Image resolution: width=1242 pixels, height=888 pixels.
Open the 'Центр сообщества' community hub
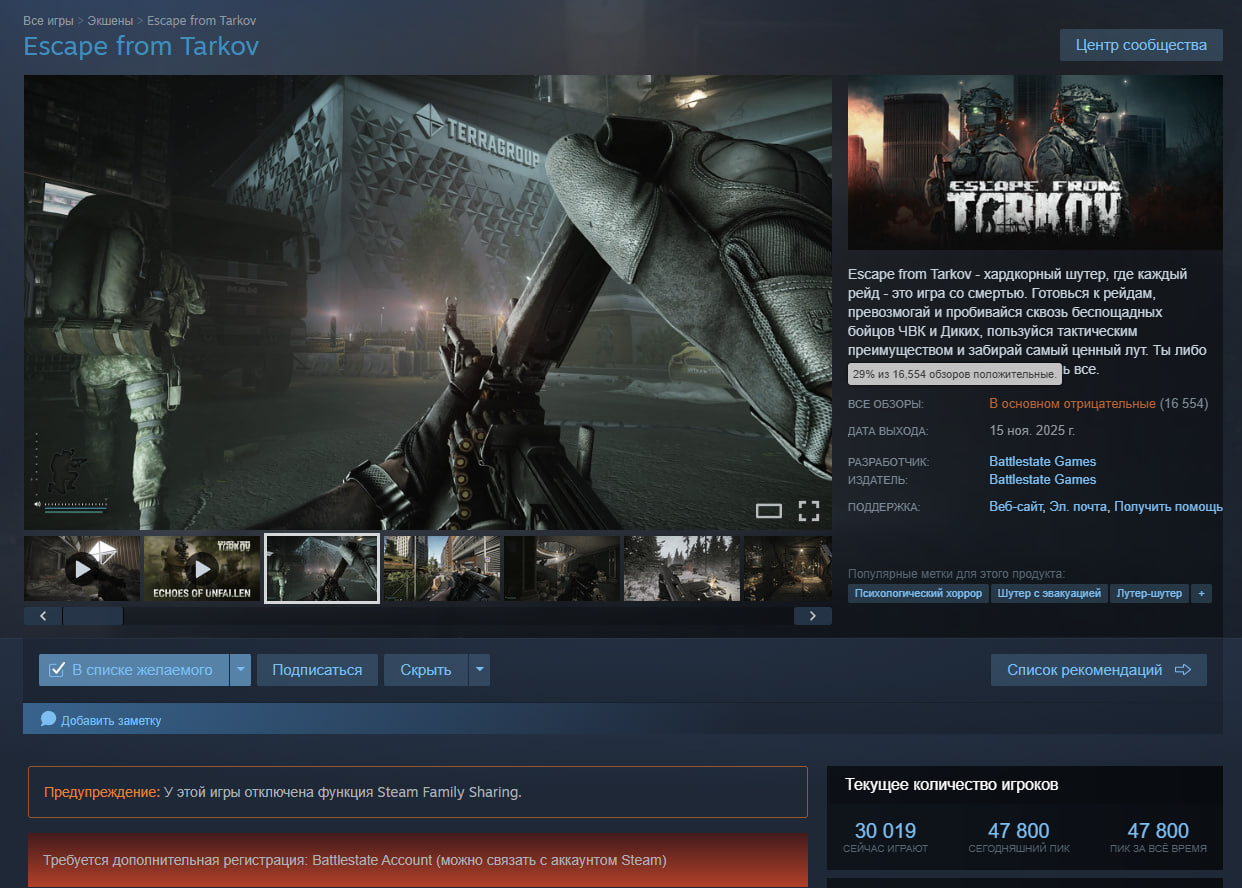point(1141,45)
